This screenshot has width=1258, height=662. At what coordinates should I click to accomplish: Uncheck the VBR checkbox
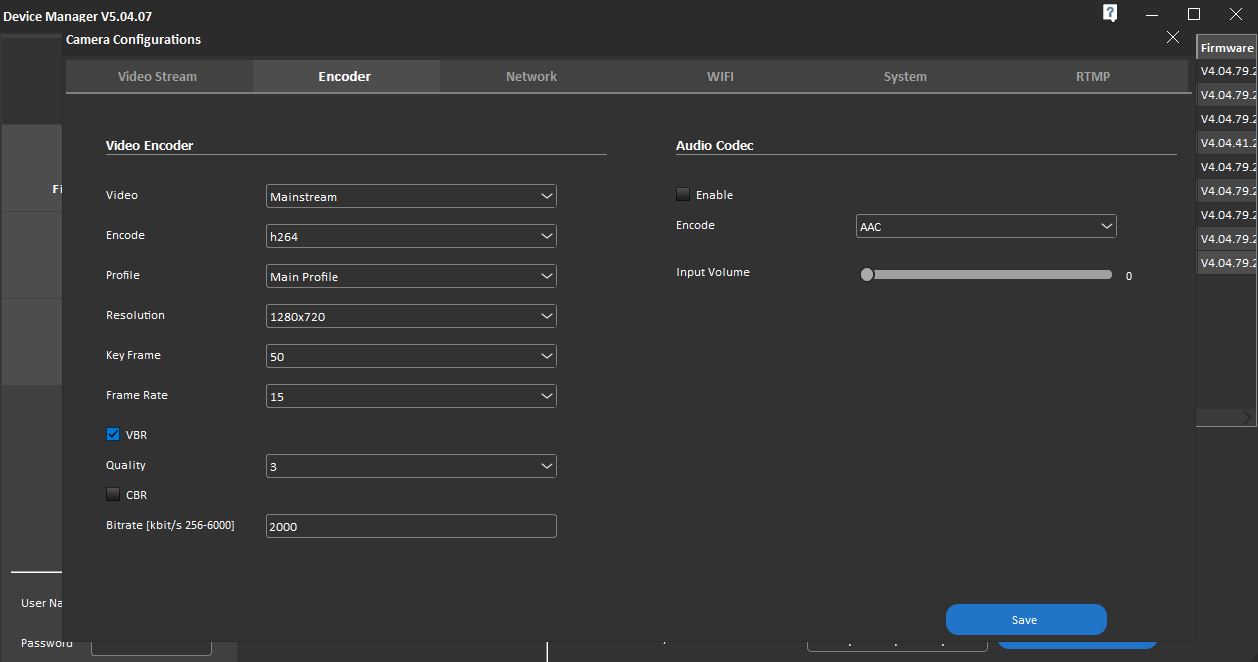tap(113, 434)
